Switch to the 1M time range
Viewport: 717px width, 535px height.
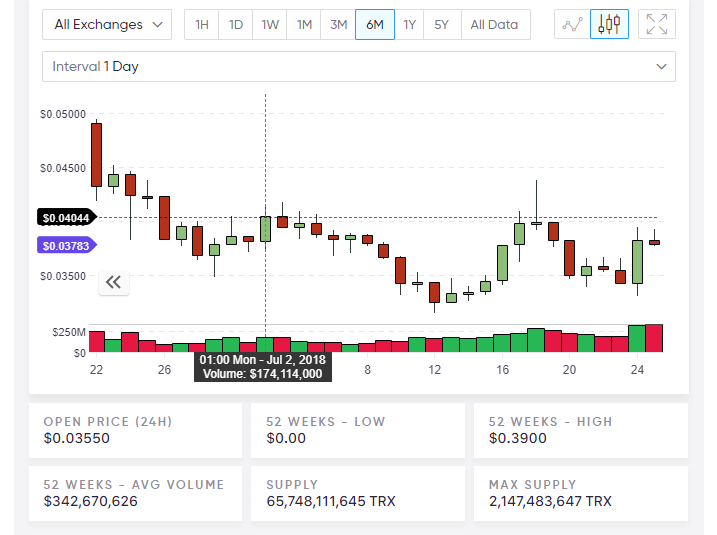tap(304, 25)
